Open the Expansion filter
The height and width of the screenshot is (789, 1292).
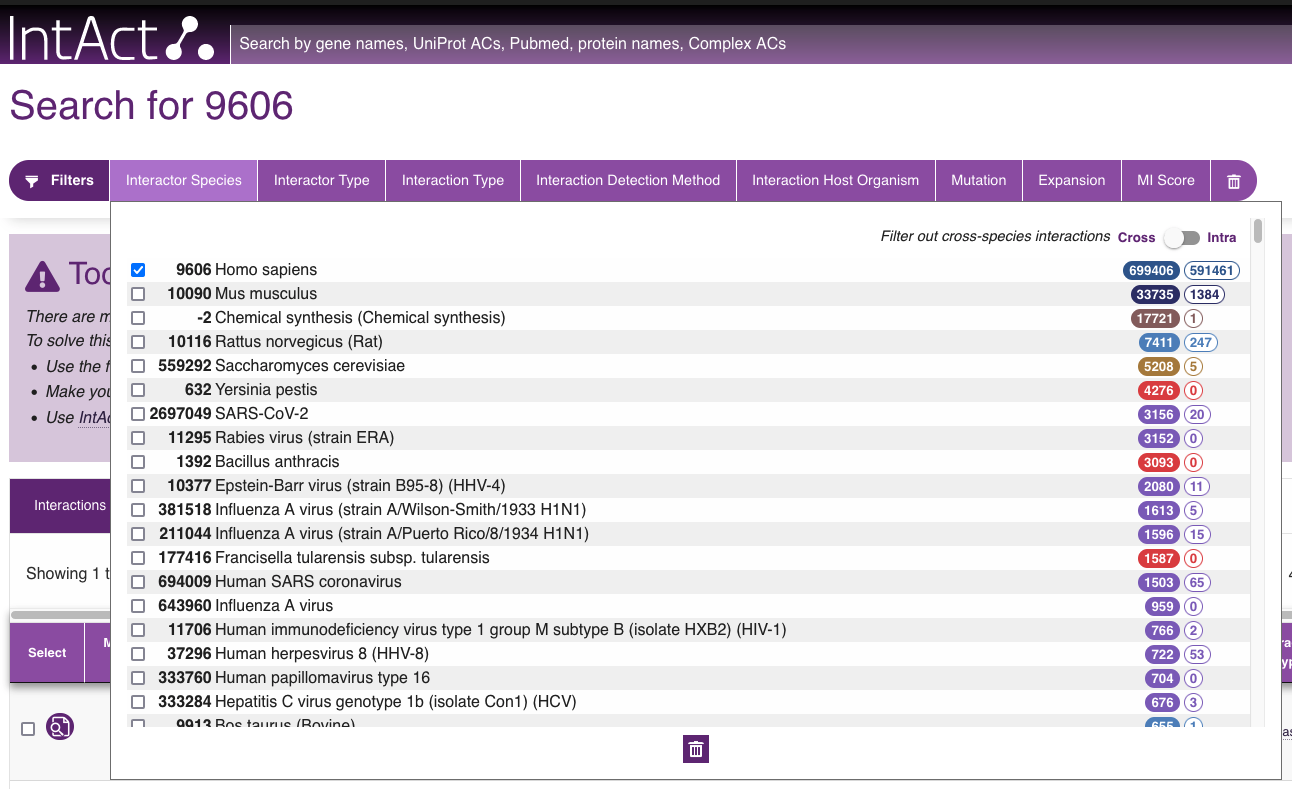pyautogui.click(x=1072, y=180)
